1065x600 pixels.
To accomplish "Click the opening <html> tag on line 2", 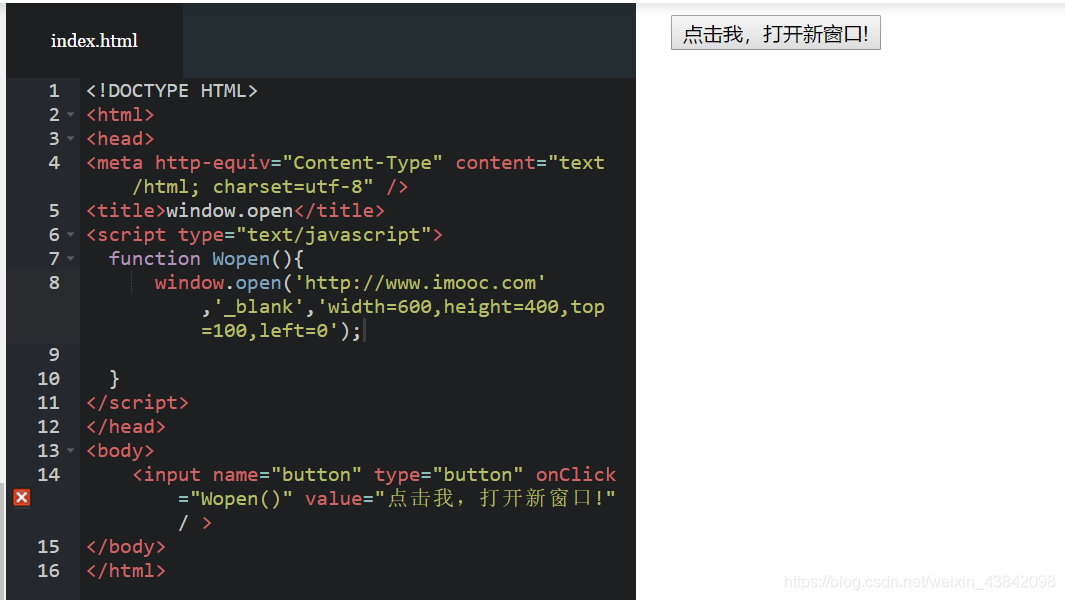I will (120, 115).
